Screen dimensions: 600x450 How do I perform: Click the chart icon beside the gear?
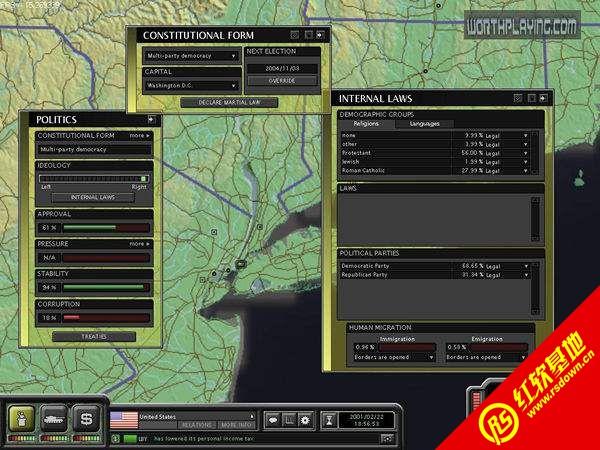coord(289,421)
